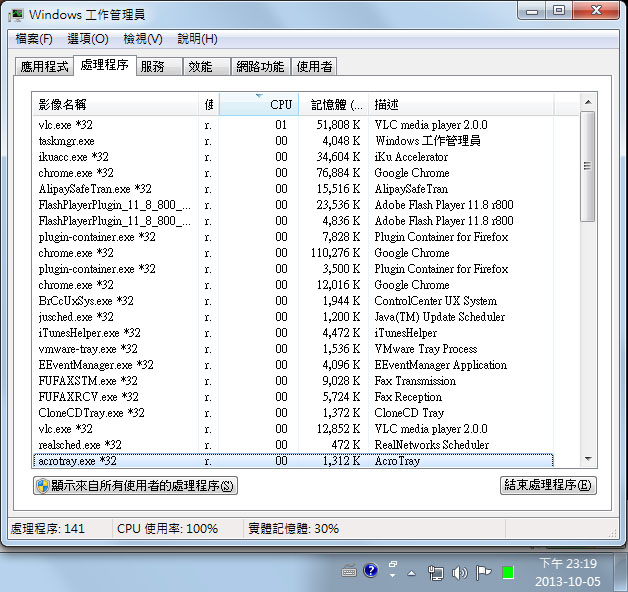Switch to the 效能 tab
This screenshot has width=628, height=592.
click(207, 66)
